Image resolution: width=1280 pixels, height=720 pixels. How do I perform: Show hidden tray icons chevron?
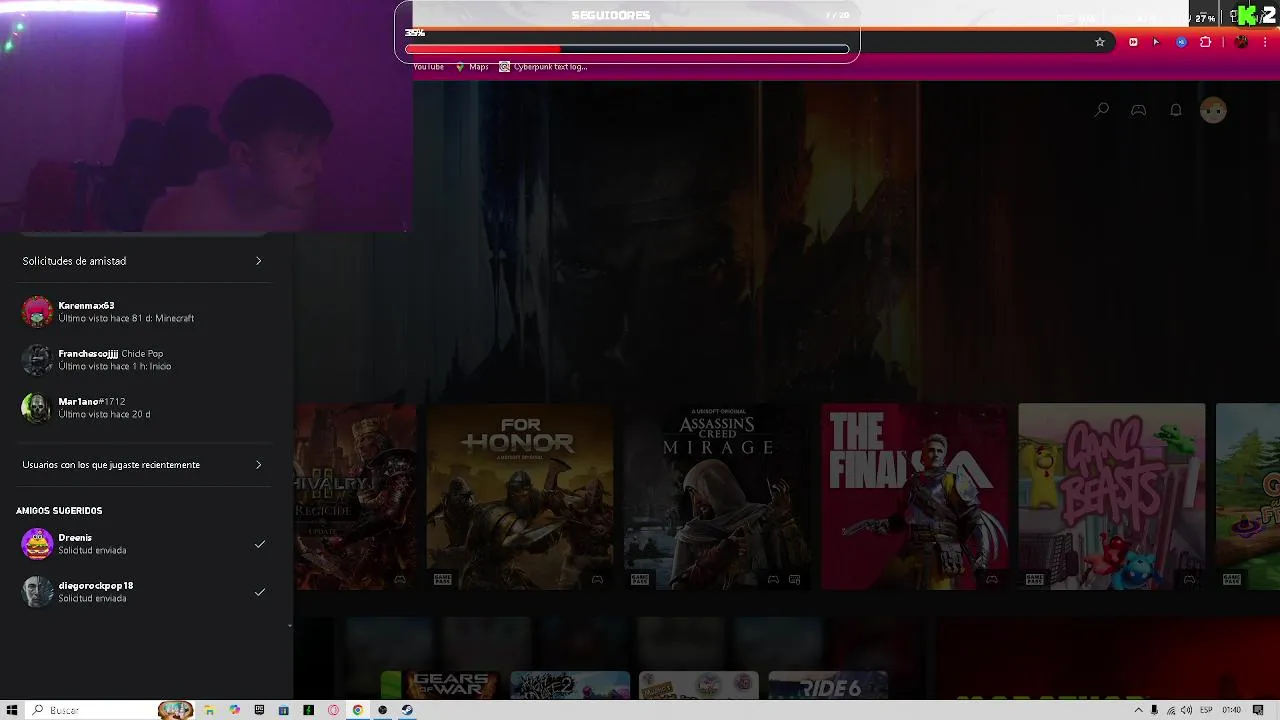click(x=1138, y=710)
